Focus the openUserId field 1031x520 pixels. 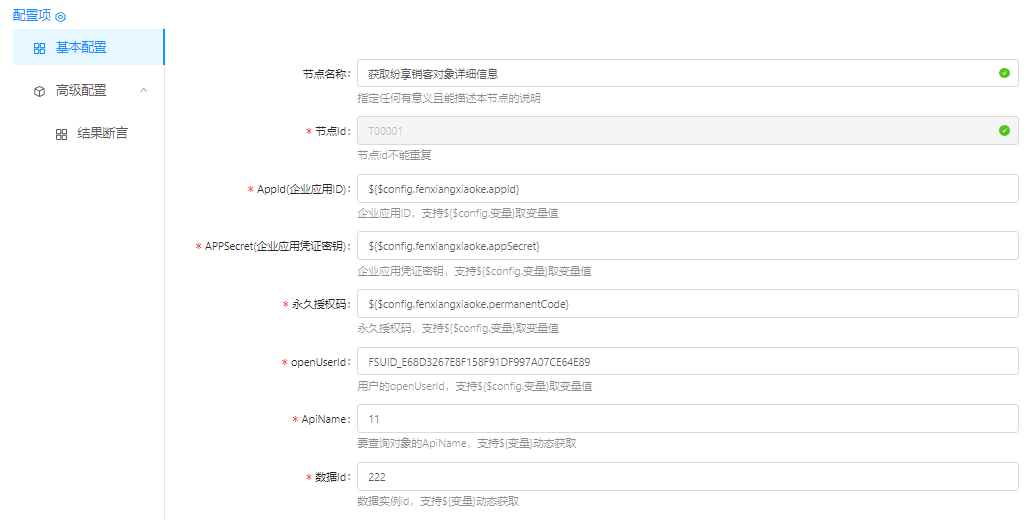tap(687, 362)
